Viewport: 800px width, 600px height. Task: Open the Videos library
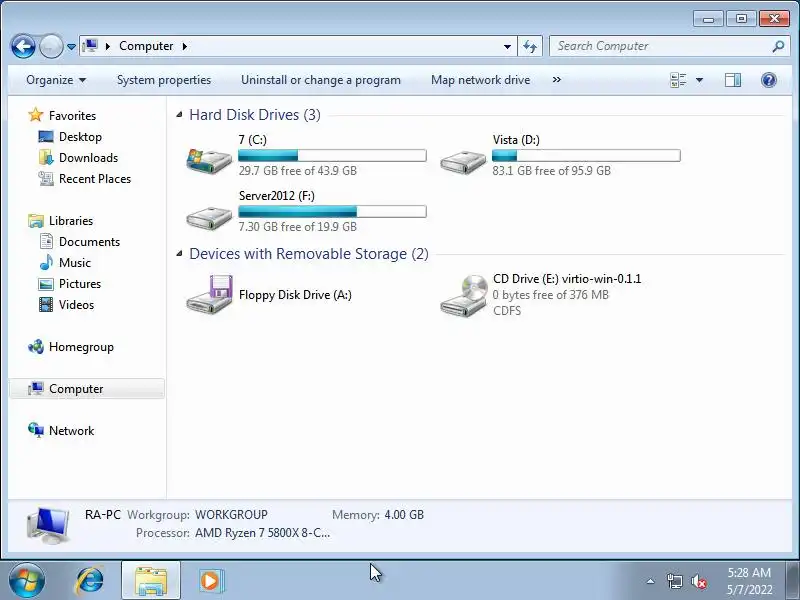click(77, 305)
